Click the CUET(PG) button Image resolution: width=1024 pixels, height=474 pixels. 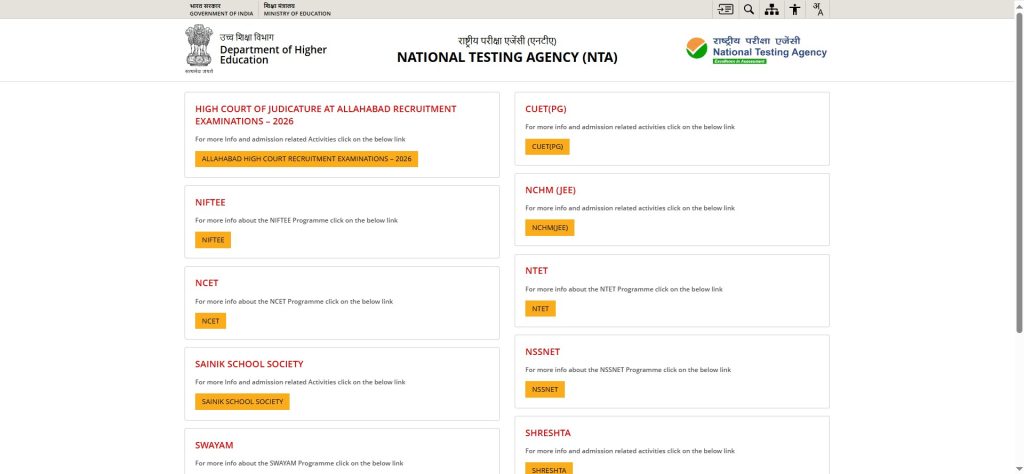coord(547,146)
